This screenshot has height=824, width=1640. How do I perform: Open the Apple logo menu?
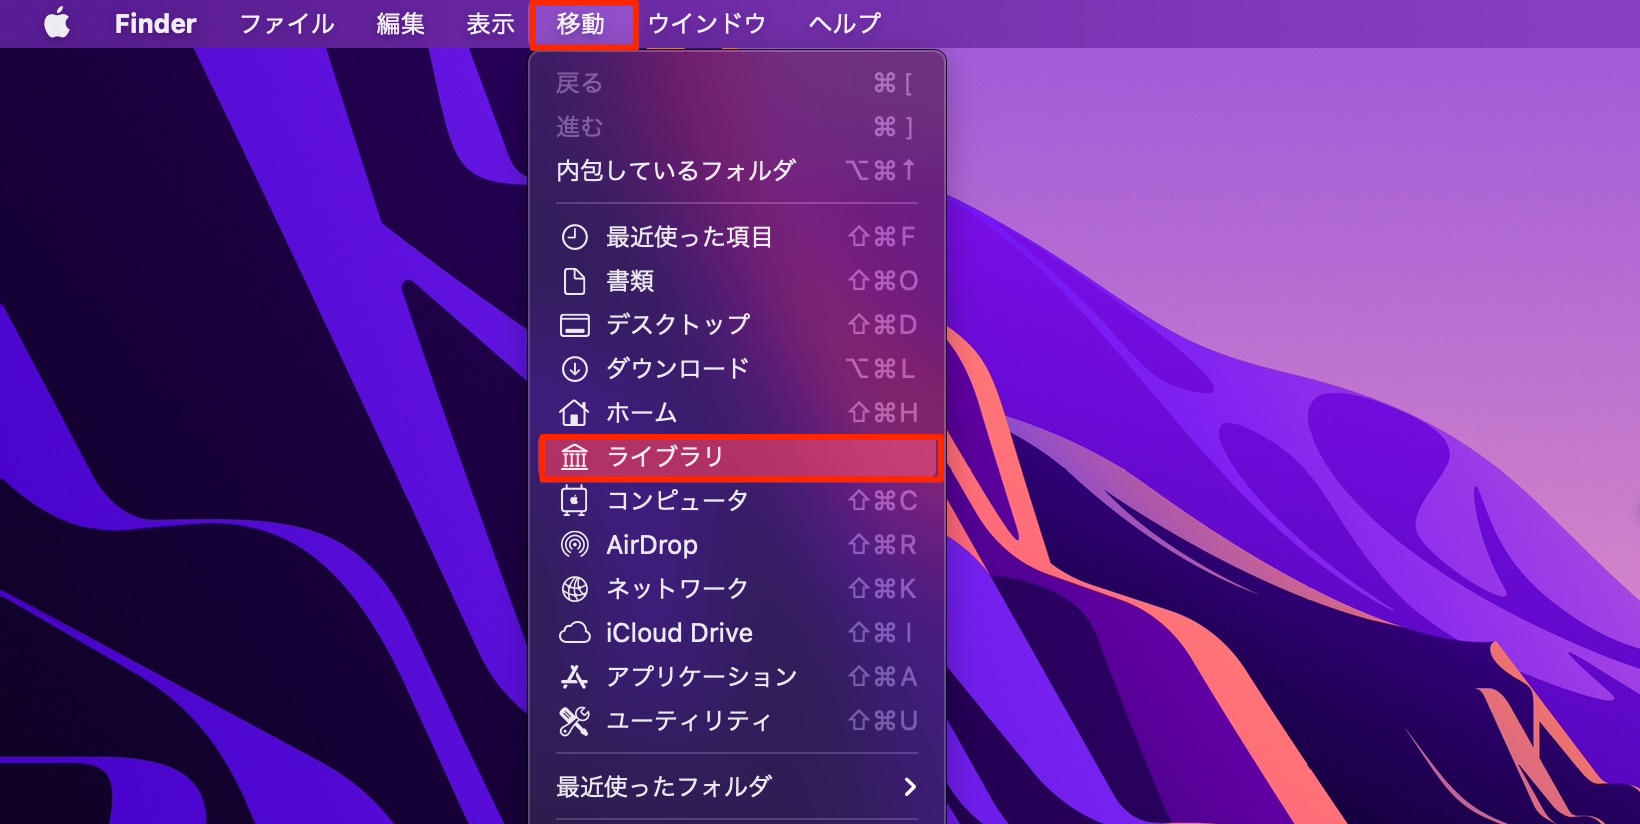click(x=57, y=23)
